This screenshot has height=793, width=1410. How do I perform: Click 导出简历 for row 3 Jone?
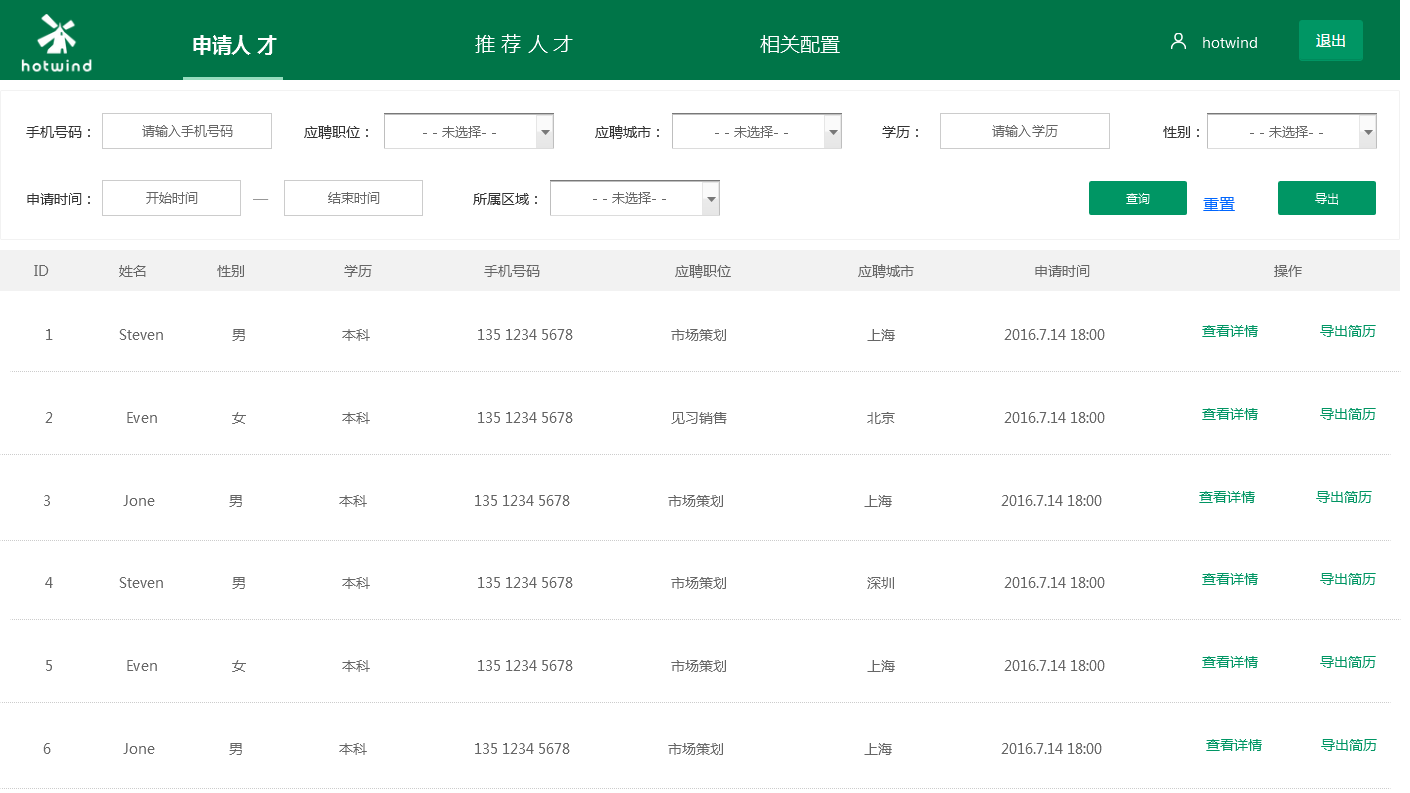[x=1344, y=498]
